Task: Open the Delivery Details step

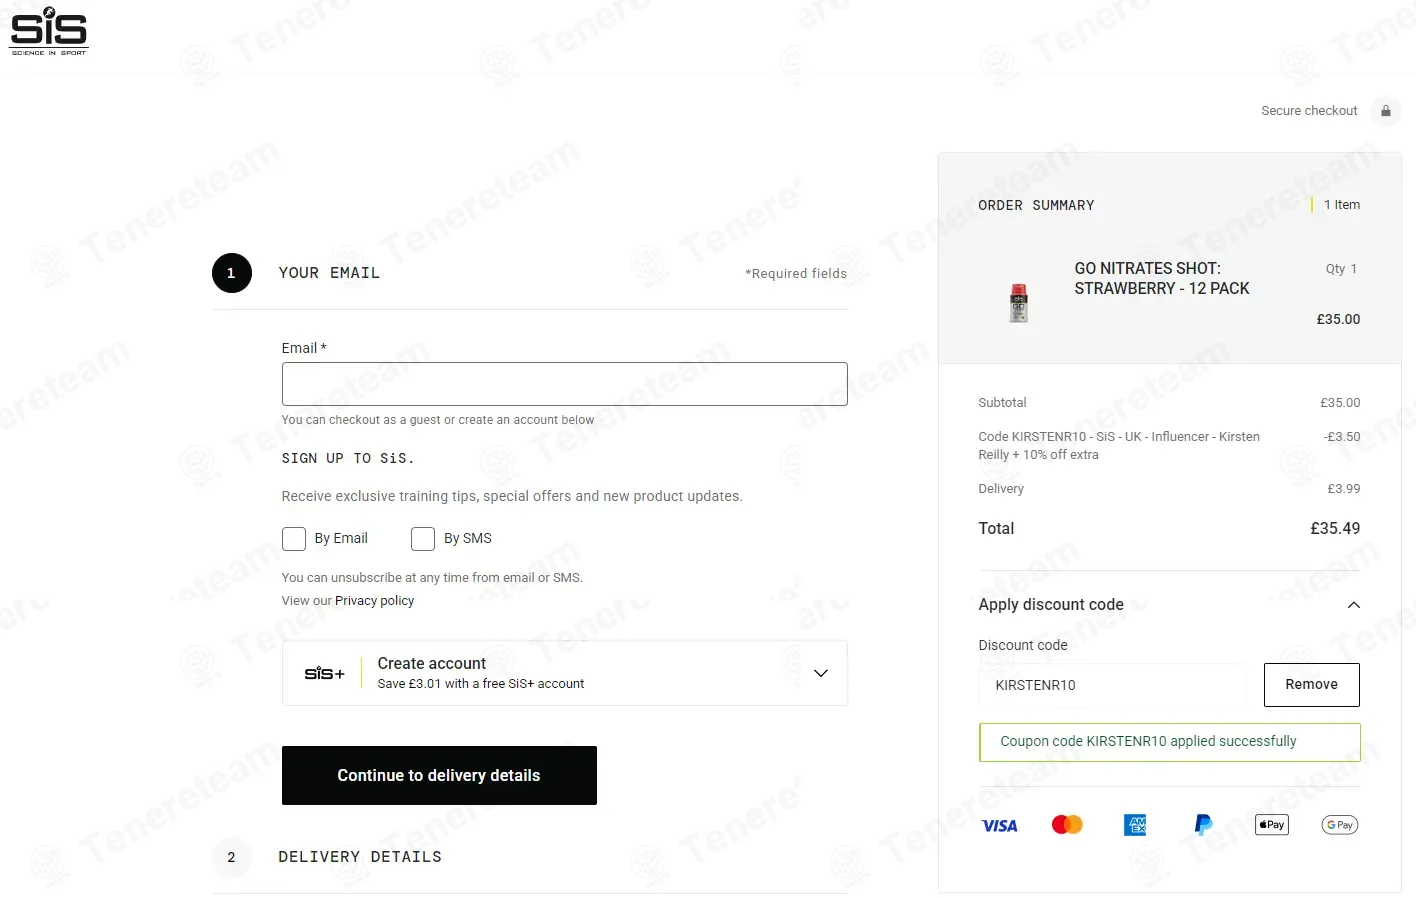Action: click(x=360, y=857)
